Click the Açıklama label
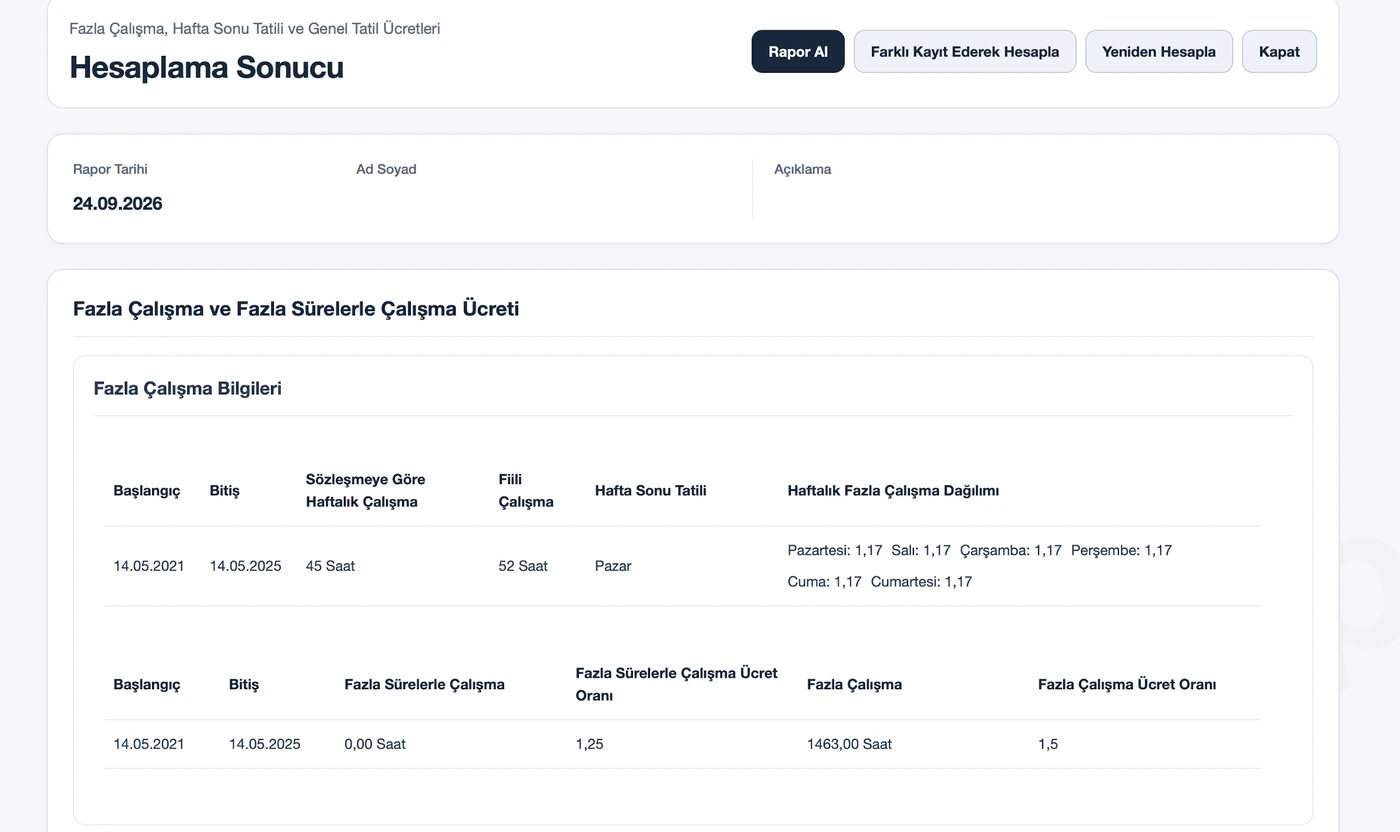The width and height of the screenshot is (1400, 832). [x=803, y=169]
